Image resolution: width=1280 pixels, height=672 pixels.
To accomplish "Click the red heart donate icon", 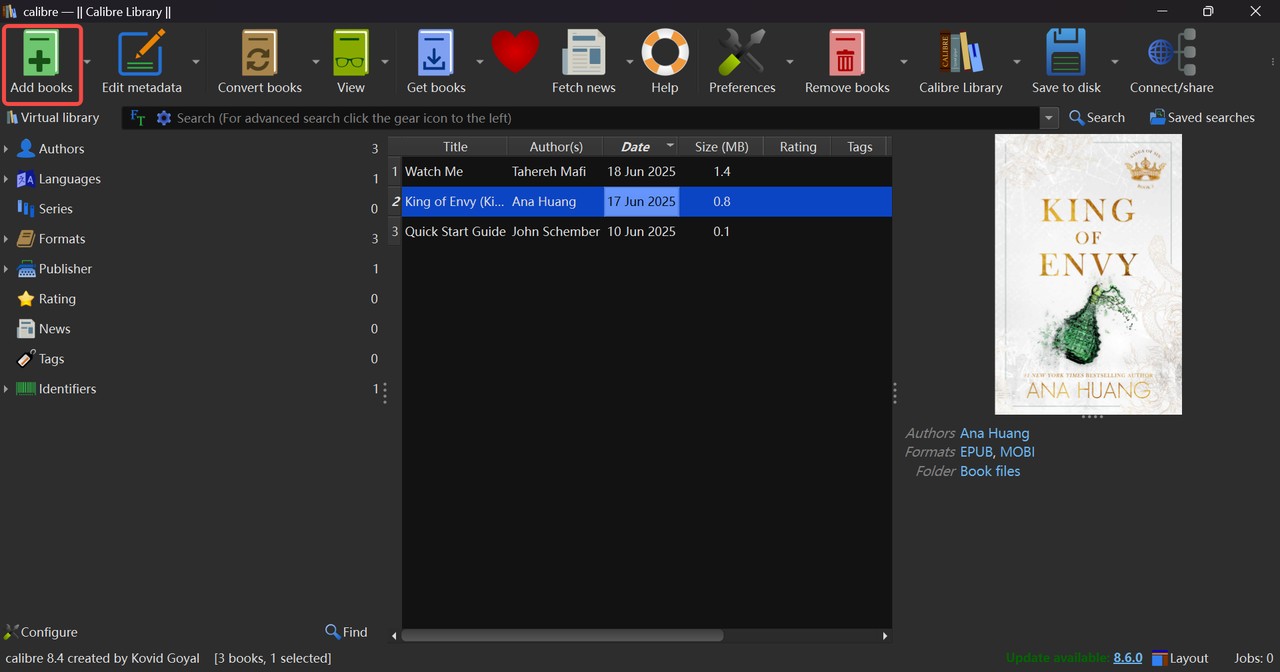I will (516, 52).
